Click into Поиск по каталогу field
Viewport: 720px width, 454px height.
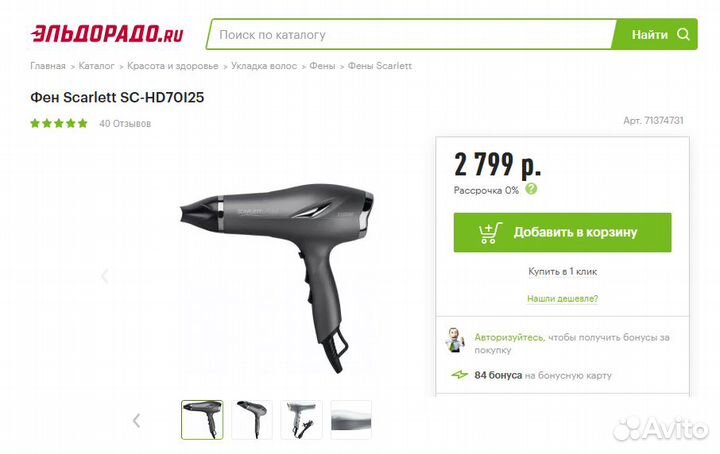coord(411,34)
